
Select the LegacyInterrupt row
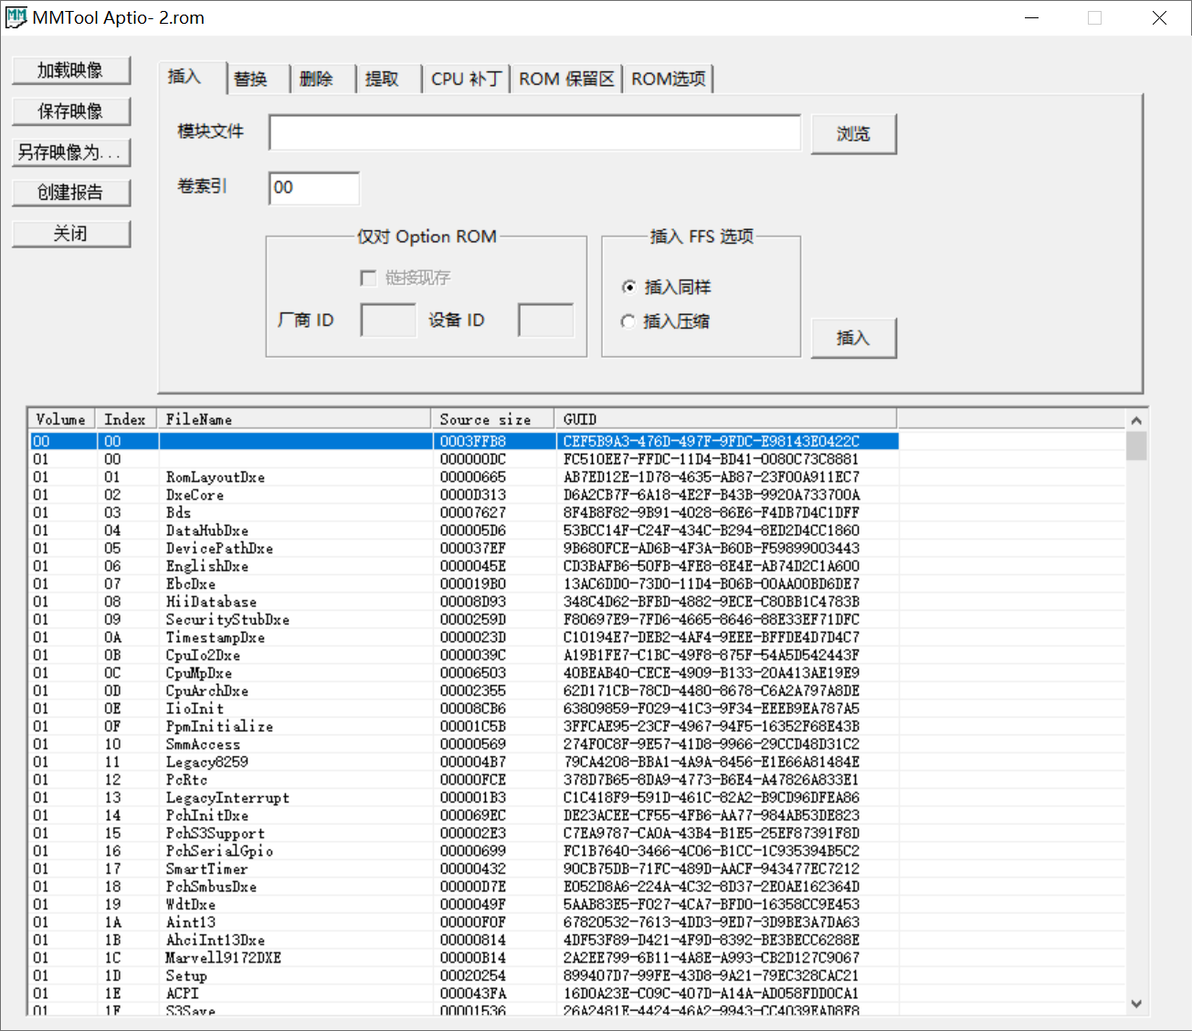tap(464, 798)
